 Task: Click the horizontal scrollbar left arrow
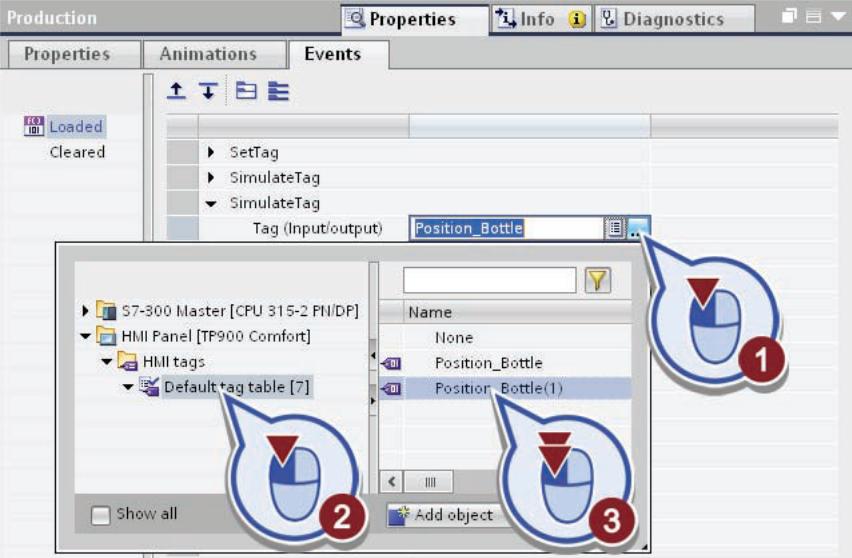(x=392, y=481)
